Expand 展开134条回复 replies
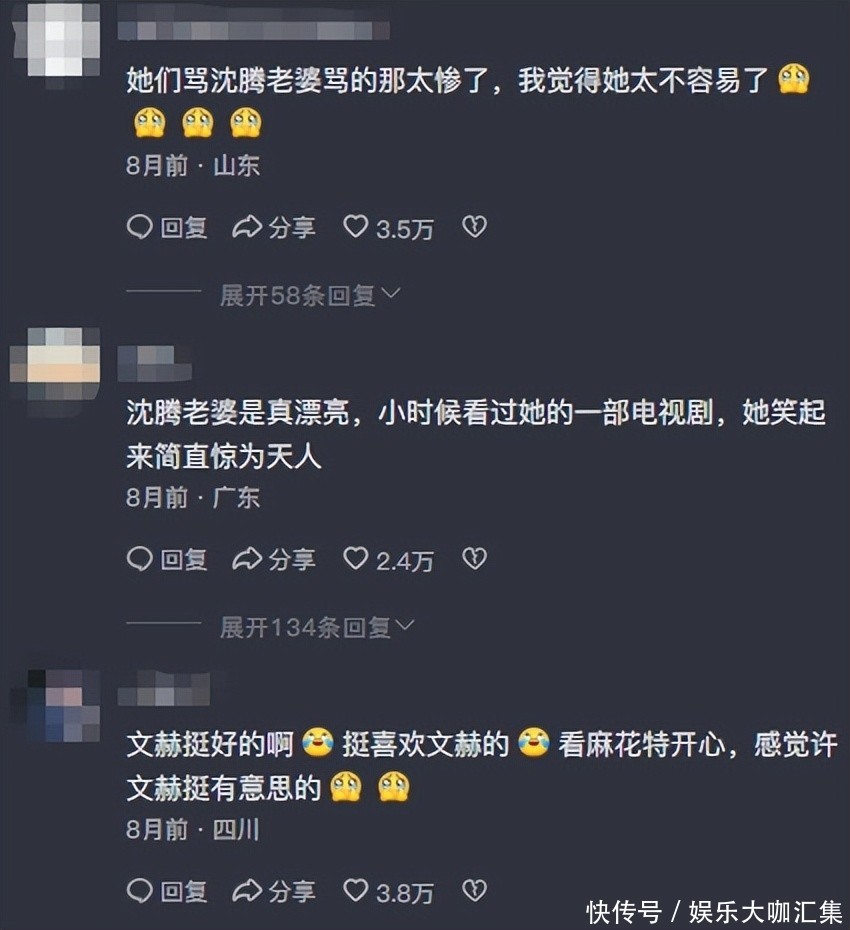The height and width of the screenshot is (930, 850). (x=317, y=628)
